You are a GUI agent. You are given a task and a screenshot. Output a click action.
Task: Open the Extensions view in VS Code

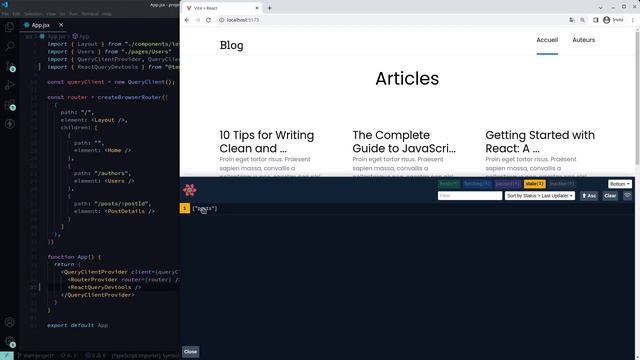[x=9, y=105]
